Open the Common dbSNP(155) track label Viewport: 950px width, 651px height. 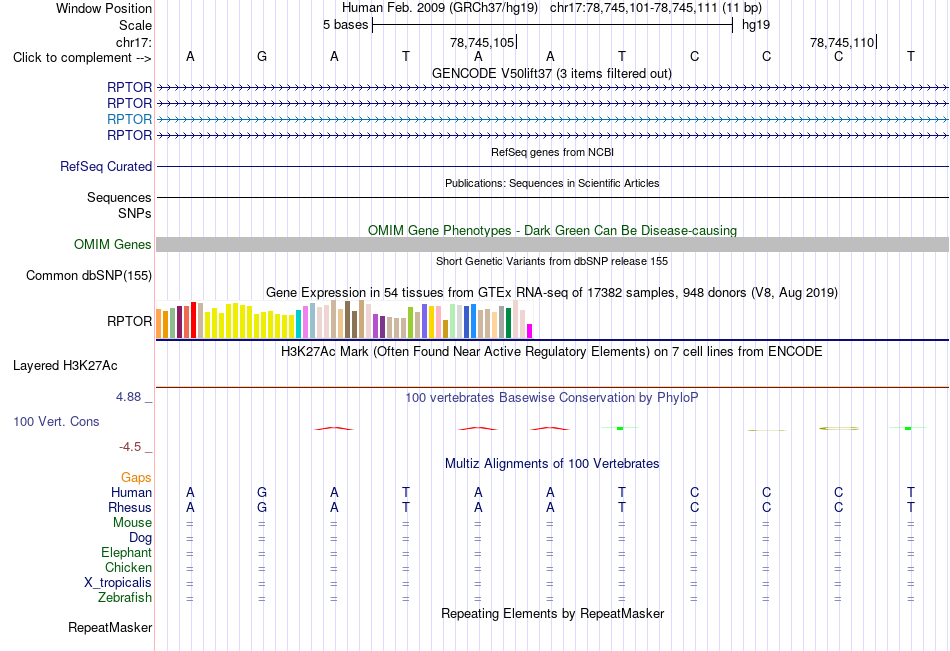(89, 276)
